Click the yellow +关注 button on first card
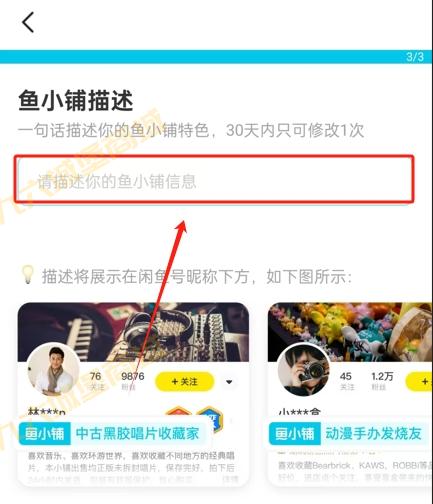The height and width of the screenshot is (504, 433). click(184, 381)
